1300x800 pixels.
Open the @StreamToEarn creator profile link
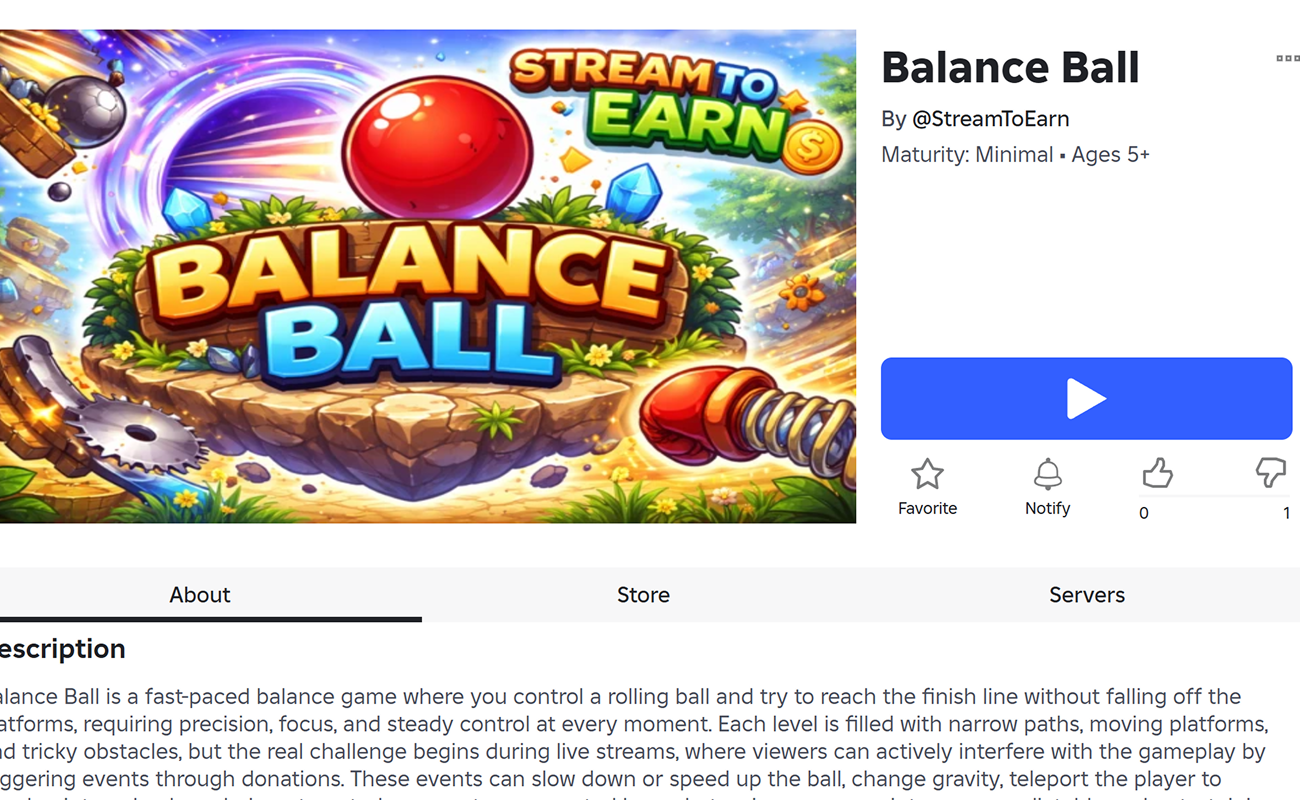click(x=990, y=119)
